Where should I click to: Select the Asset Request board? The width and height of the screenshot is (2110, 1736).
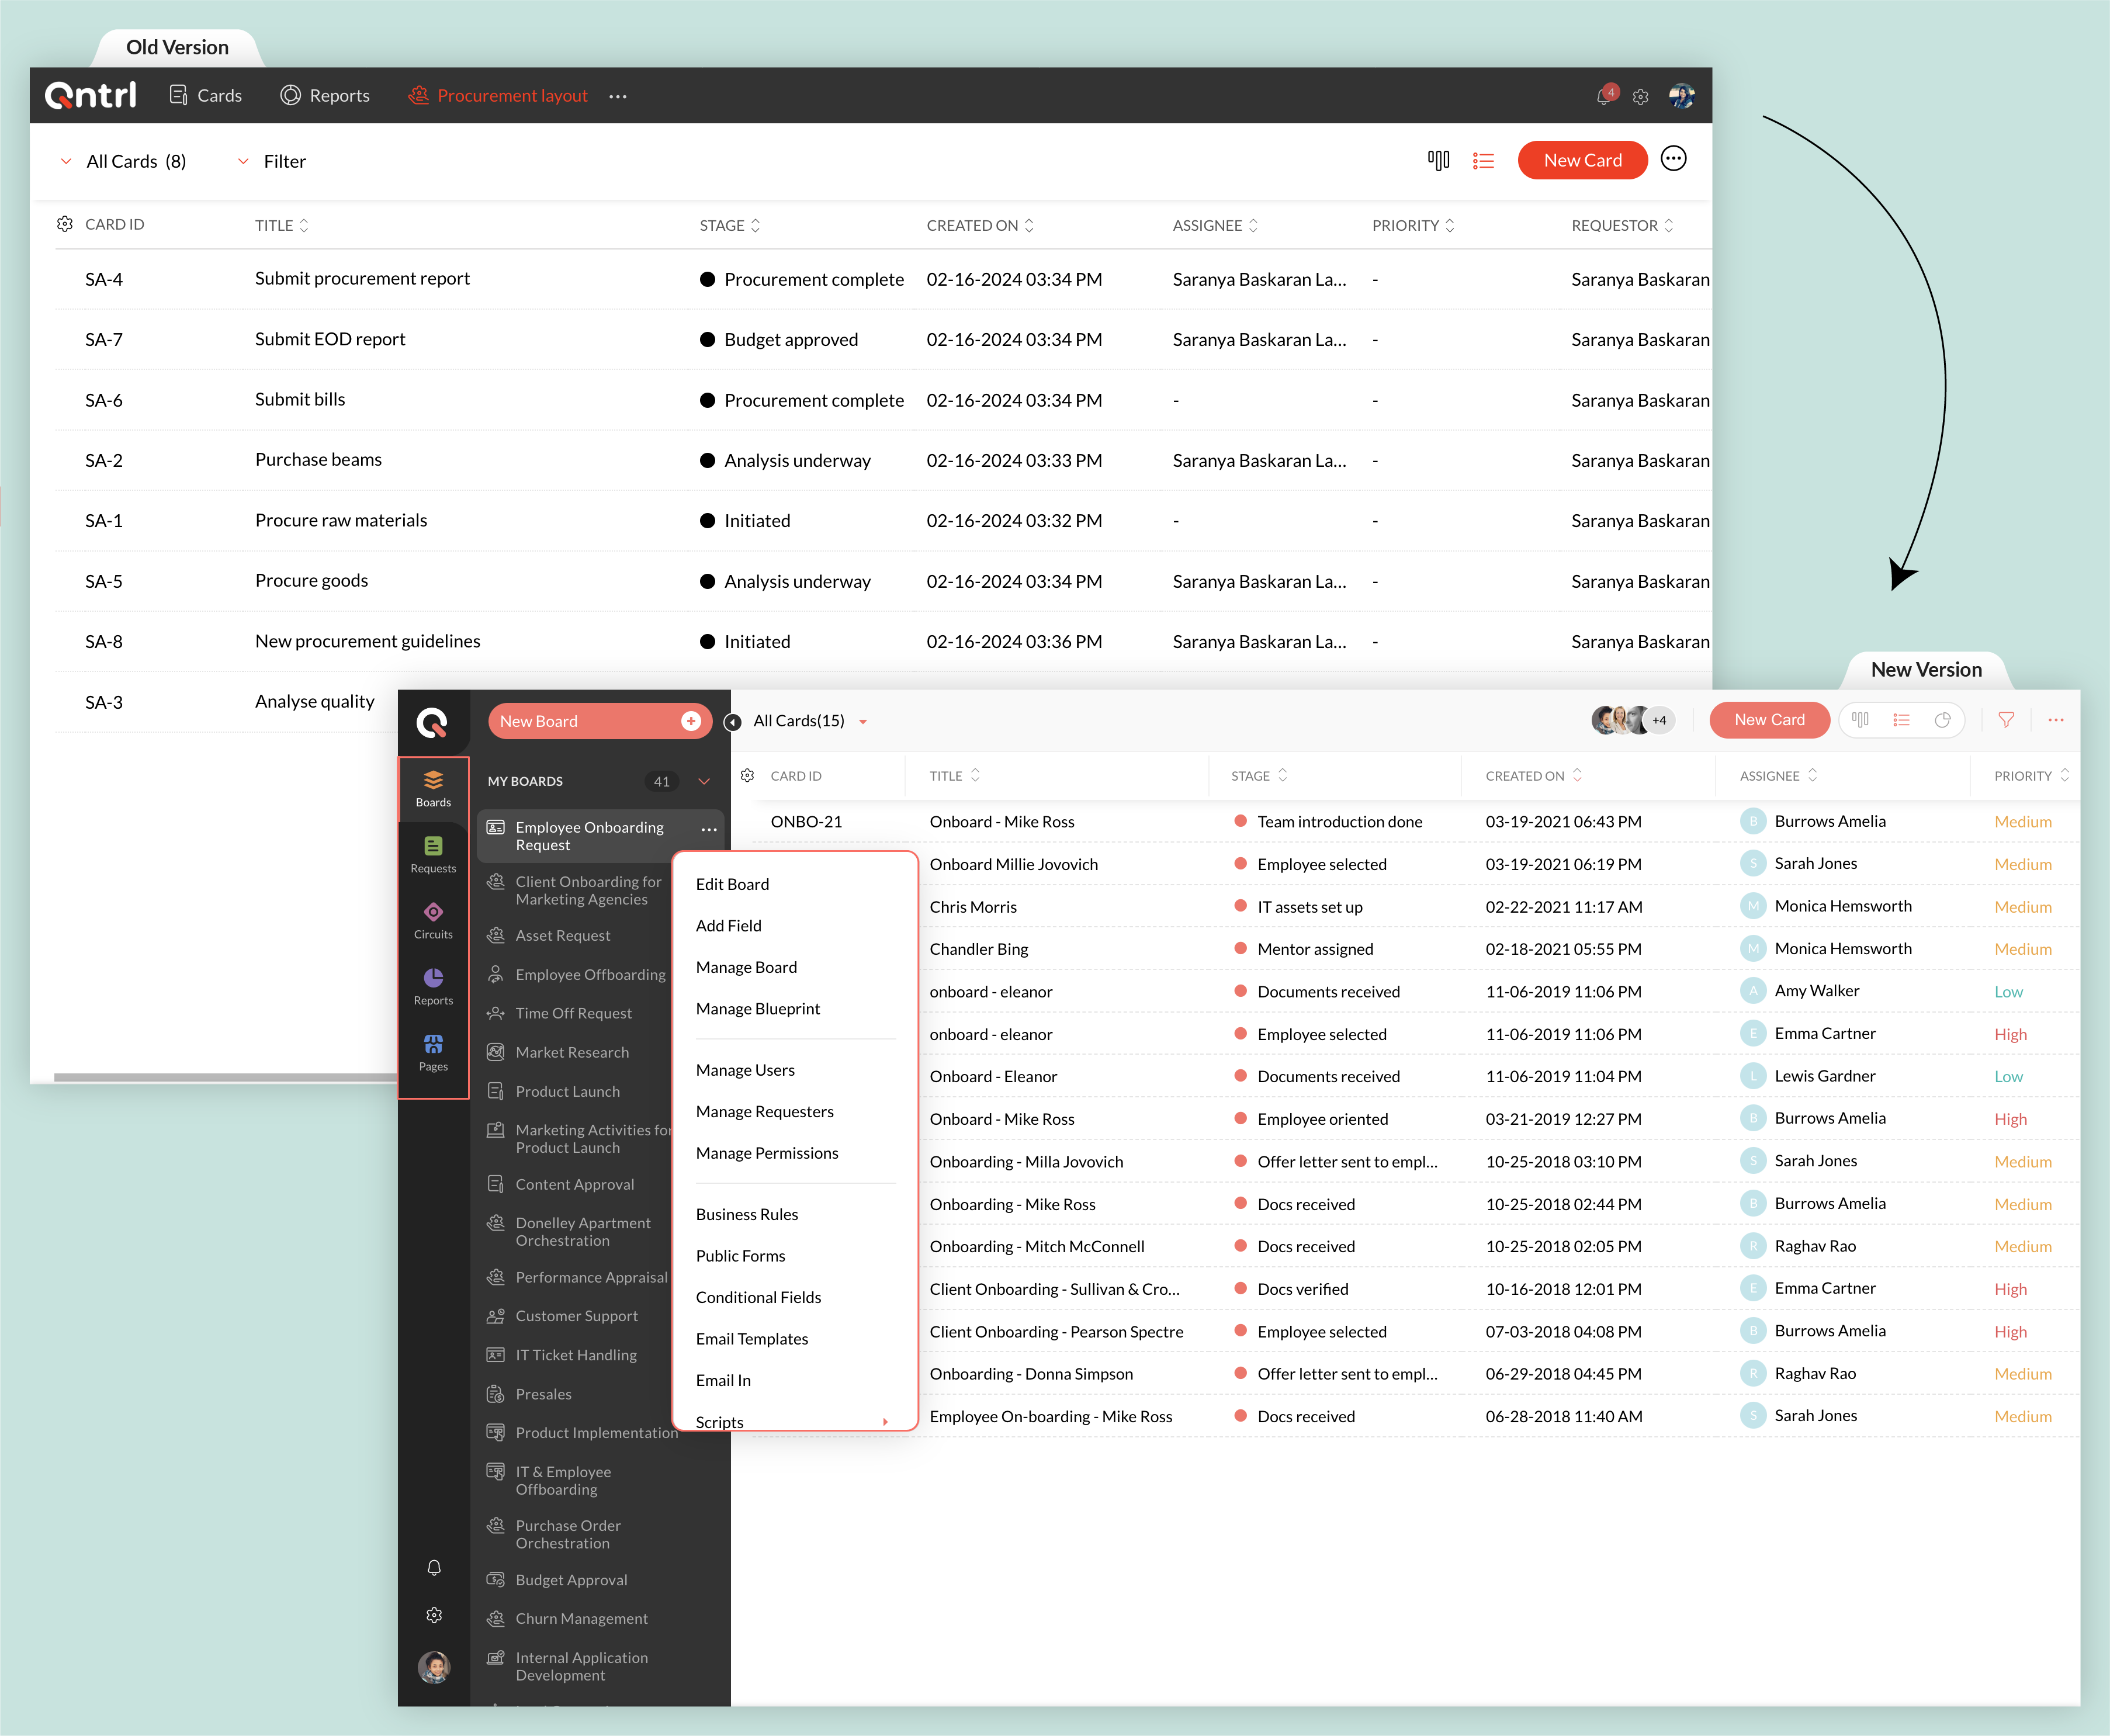pyautogui.click(x=562, y=935)
